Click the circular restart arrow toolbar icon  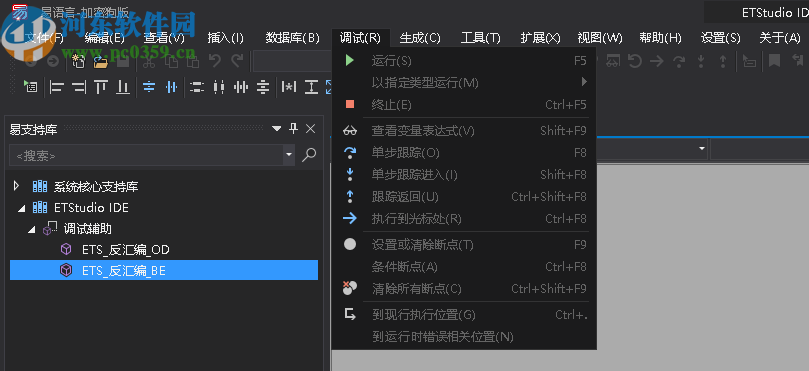pyautogui.click(x=635, y=61)
